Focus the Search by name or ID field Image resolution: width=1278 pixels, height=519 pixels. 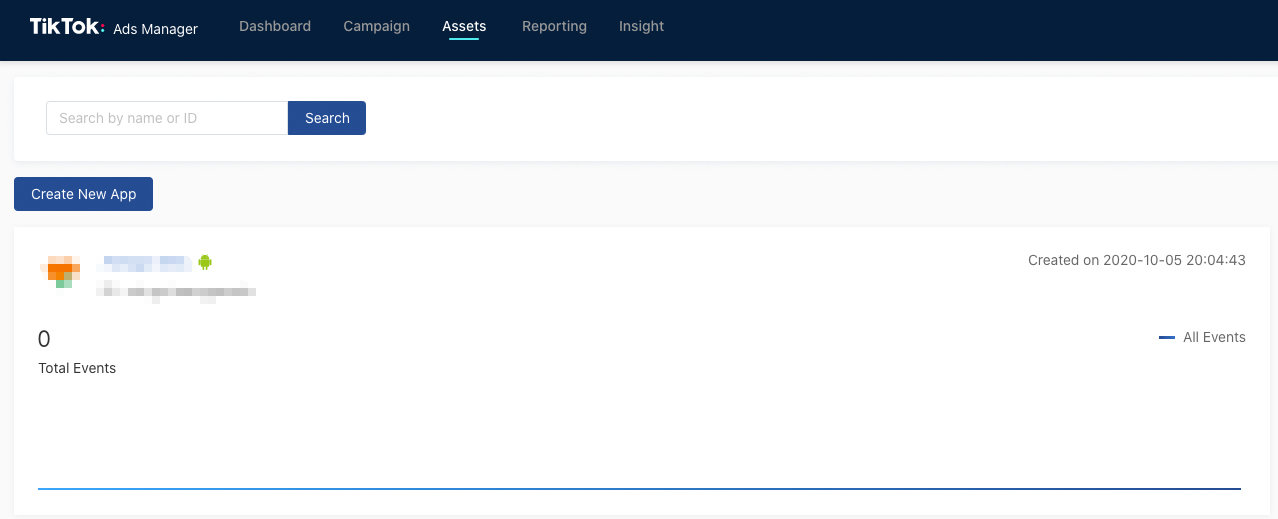(167, 118)
